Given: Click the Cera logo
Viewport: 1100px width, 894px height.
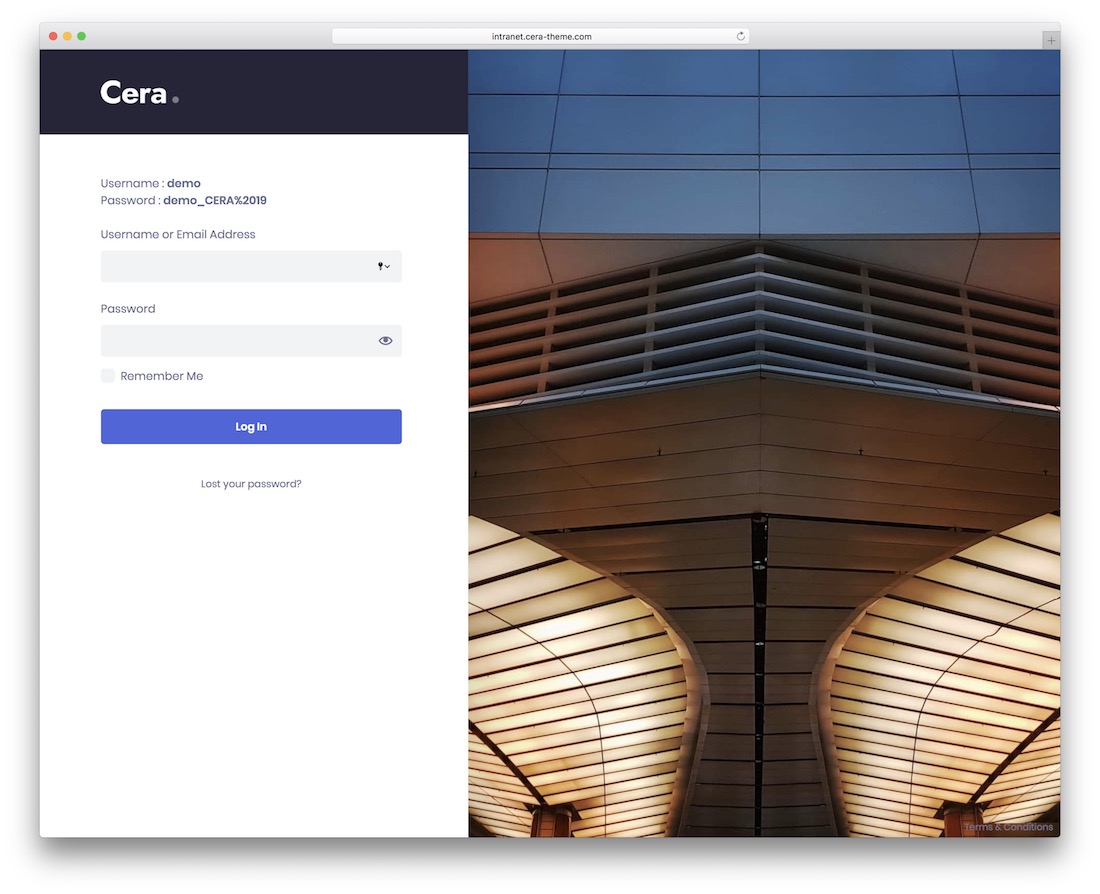Looking at the screenshot, I should 139,93.
